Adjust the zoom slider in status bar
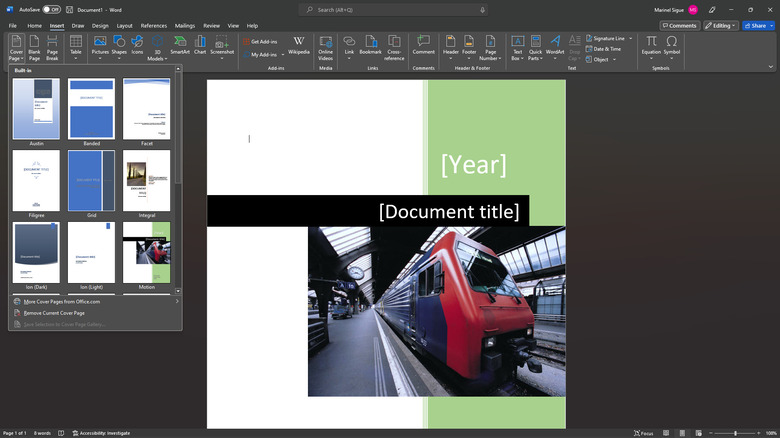 click(735, 433)
